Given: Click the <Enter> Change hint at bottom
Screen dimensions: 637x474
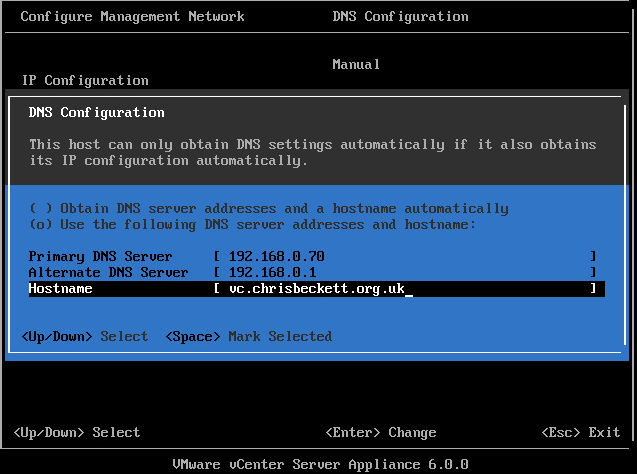Looking at the screenshot, I should tap(381, 433).
